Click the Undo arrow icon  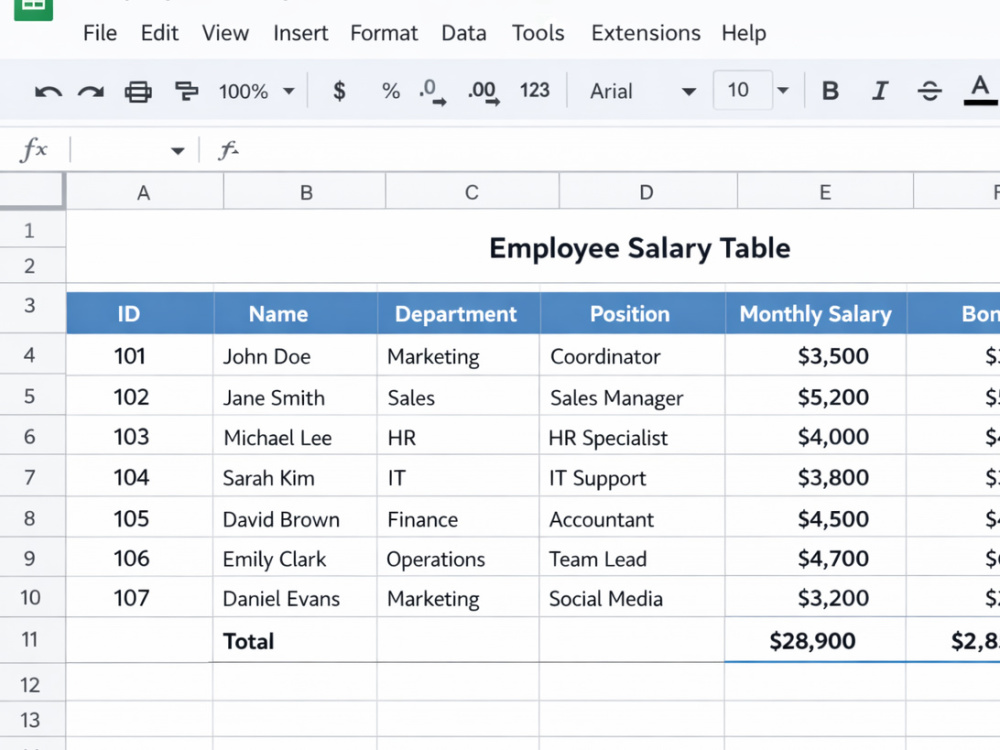tap(48, 92)
